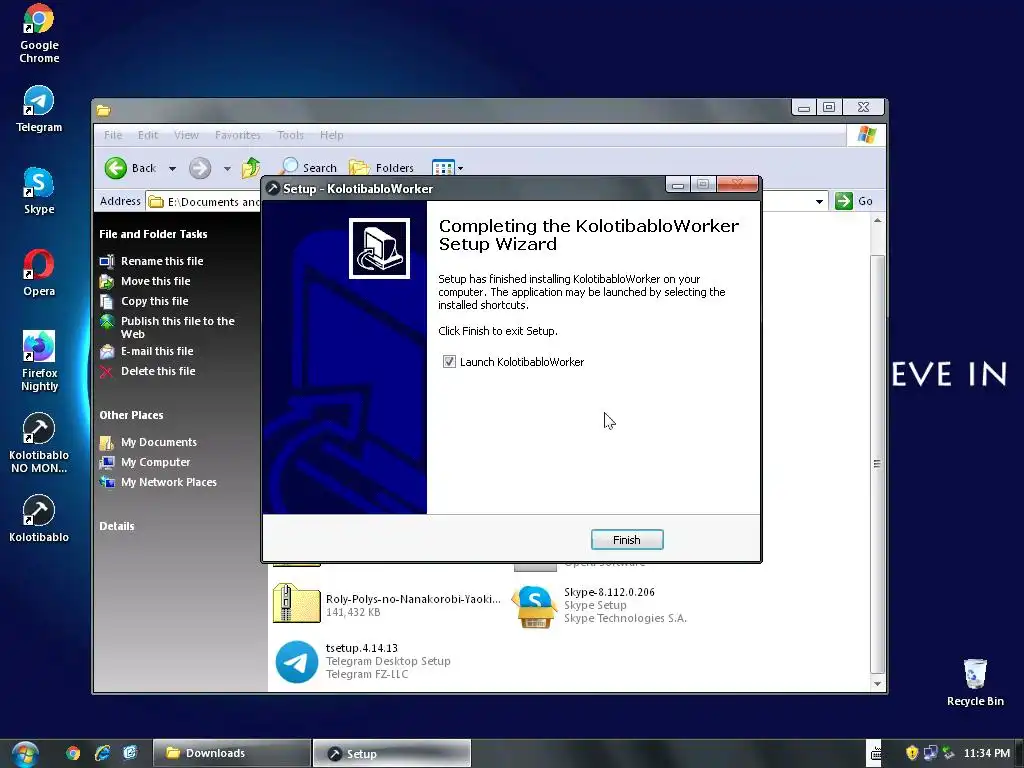Open Skype desktop shortcut
This screenshot has height=768, width=1024.
[x=39, y=191]
